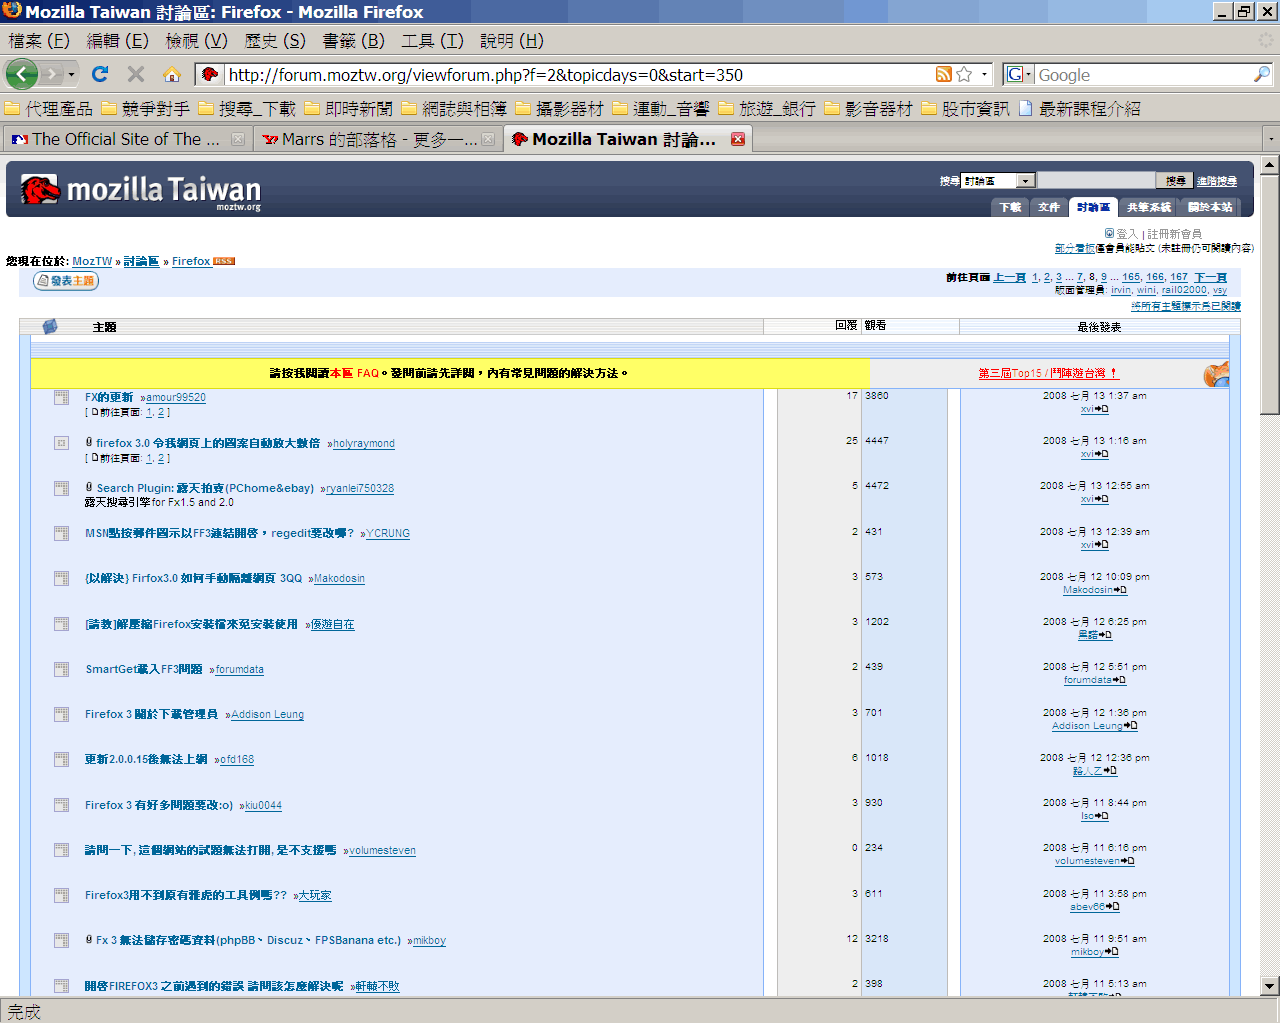Image resolution: width=1280 pixels, height=1024 pixels.
Task: Open the 最新課程介紹 bookmark
Action: (1079, 108)
